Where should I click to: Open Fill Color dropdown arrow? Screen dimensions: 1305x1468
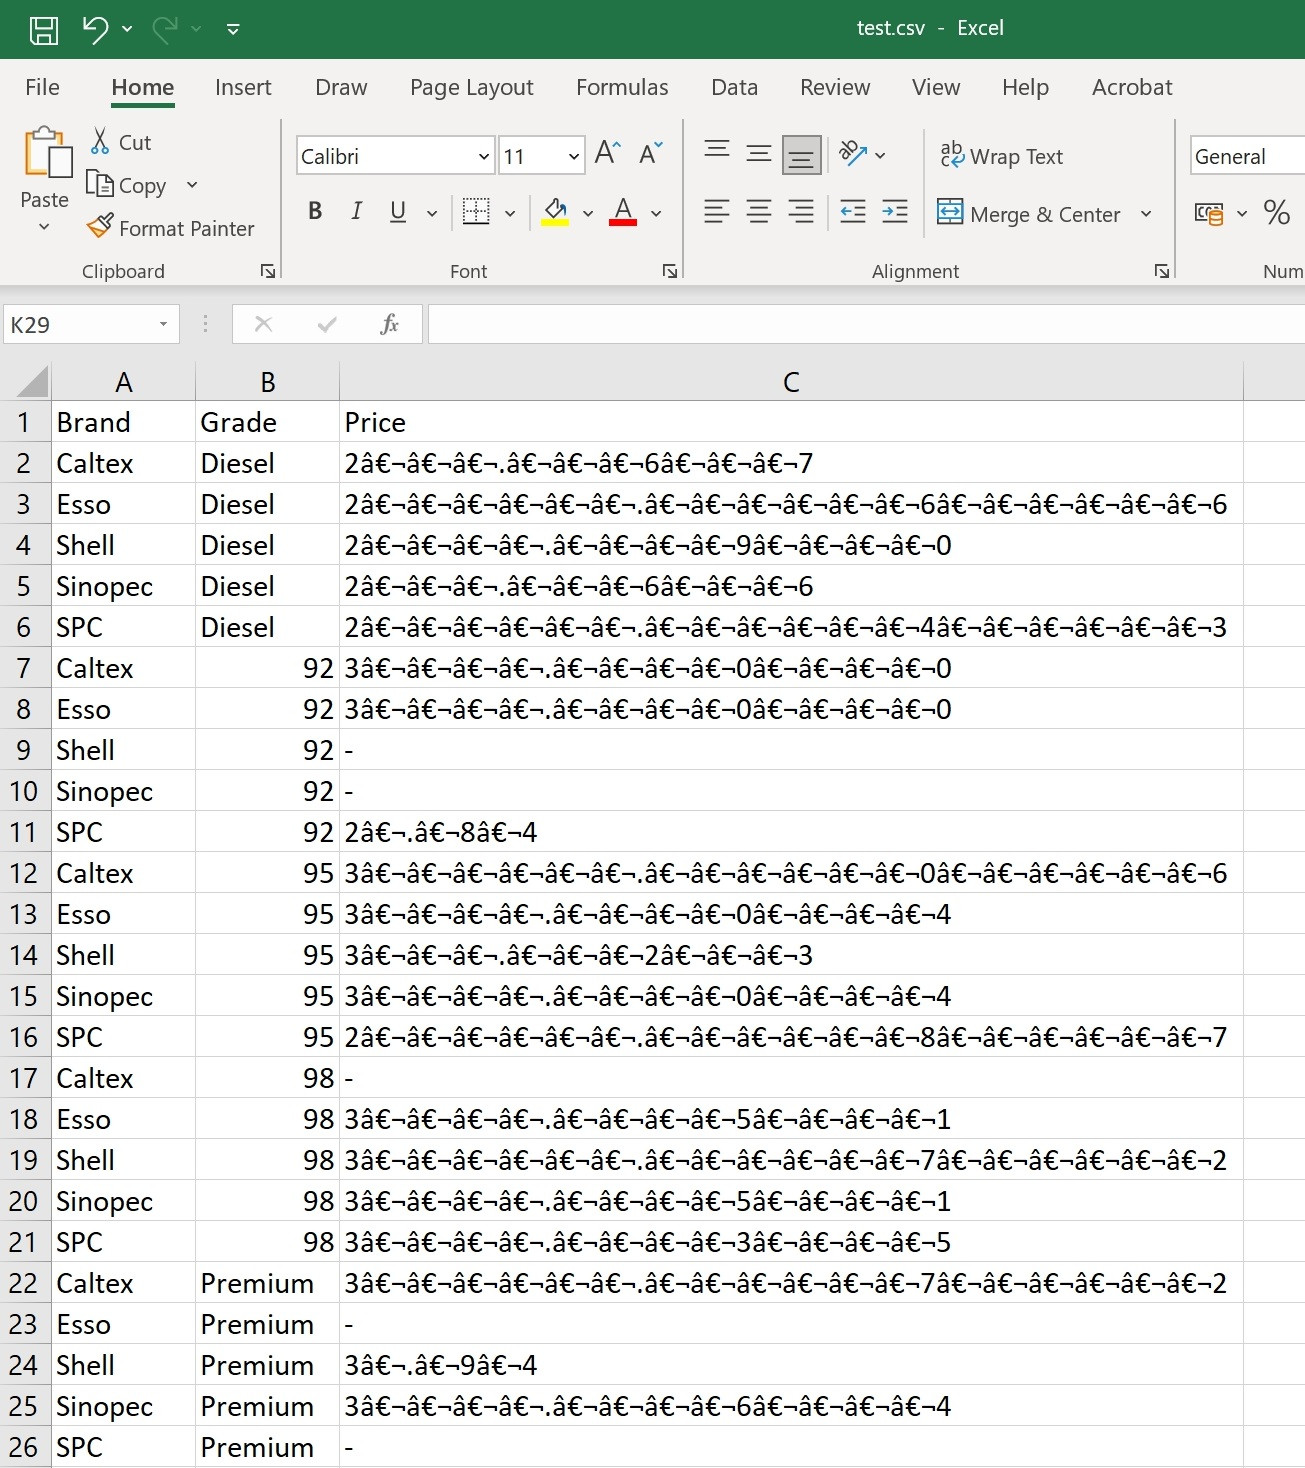tap(588, 213)
